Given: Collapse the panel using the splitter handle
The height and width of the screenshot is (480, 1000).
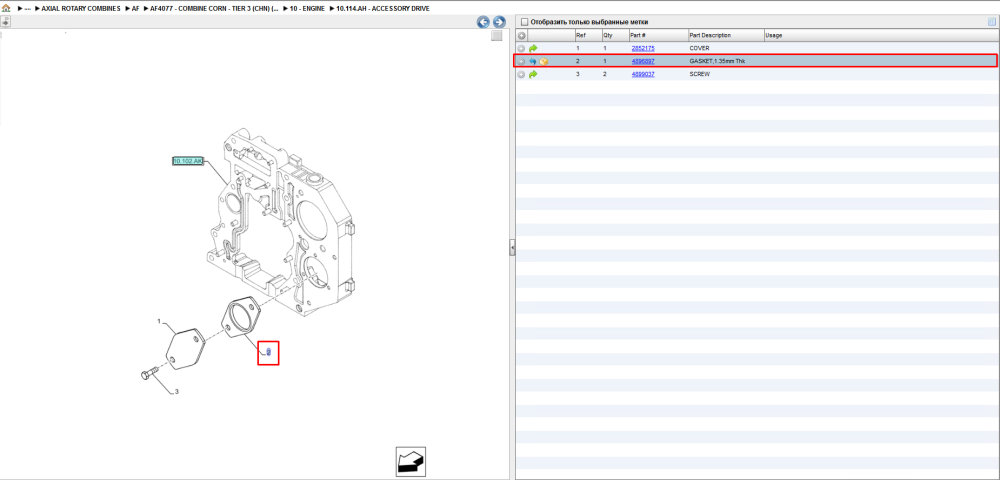Looking at the screenshot, I should click(x=512, y=248).
